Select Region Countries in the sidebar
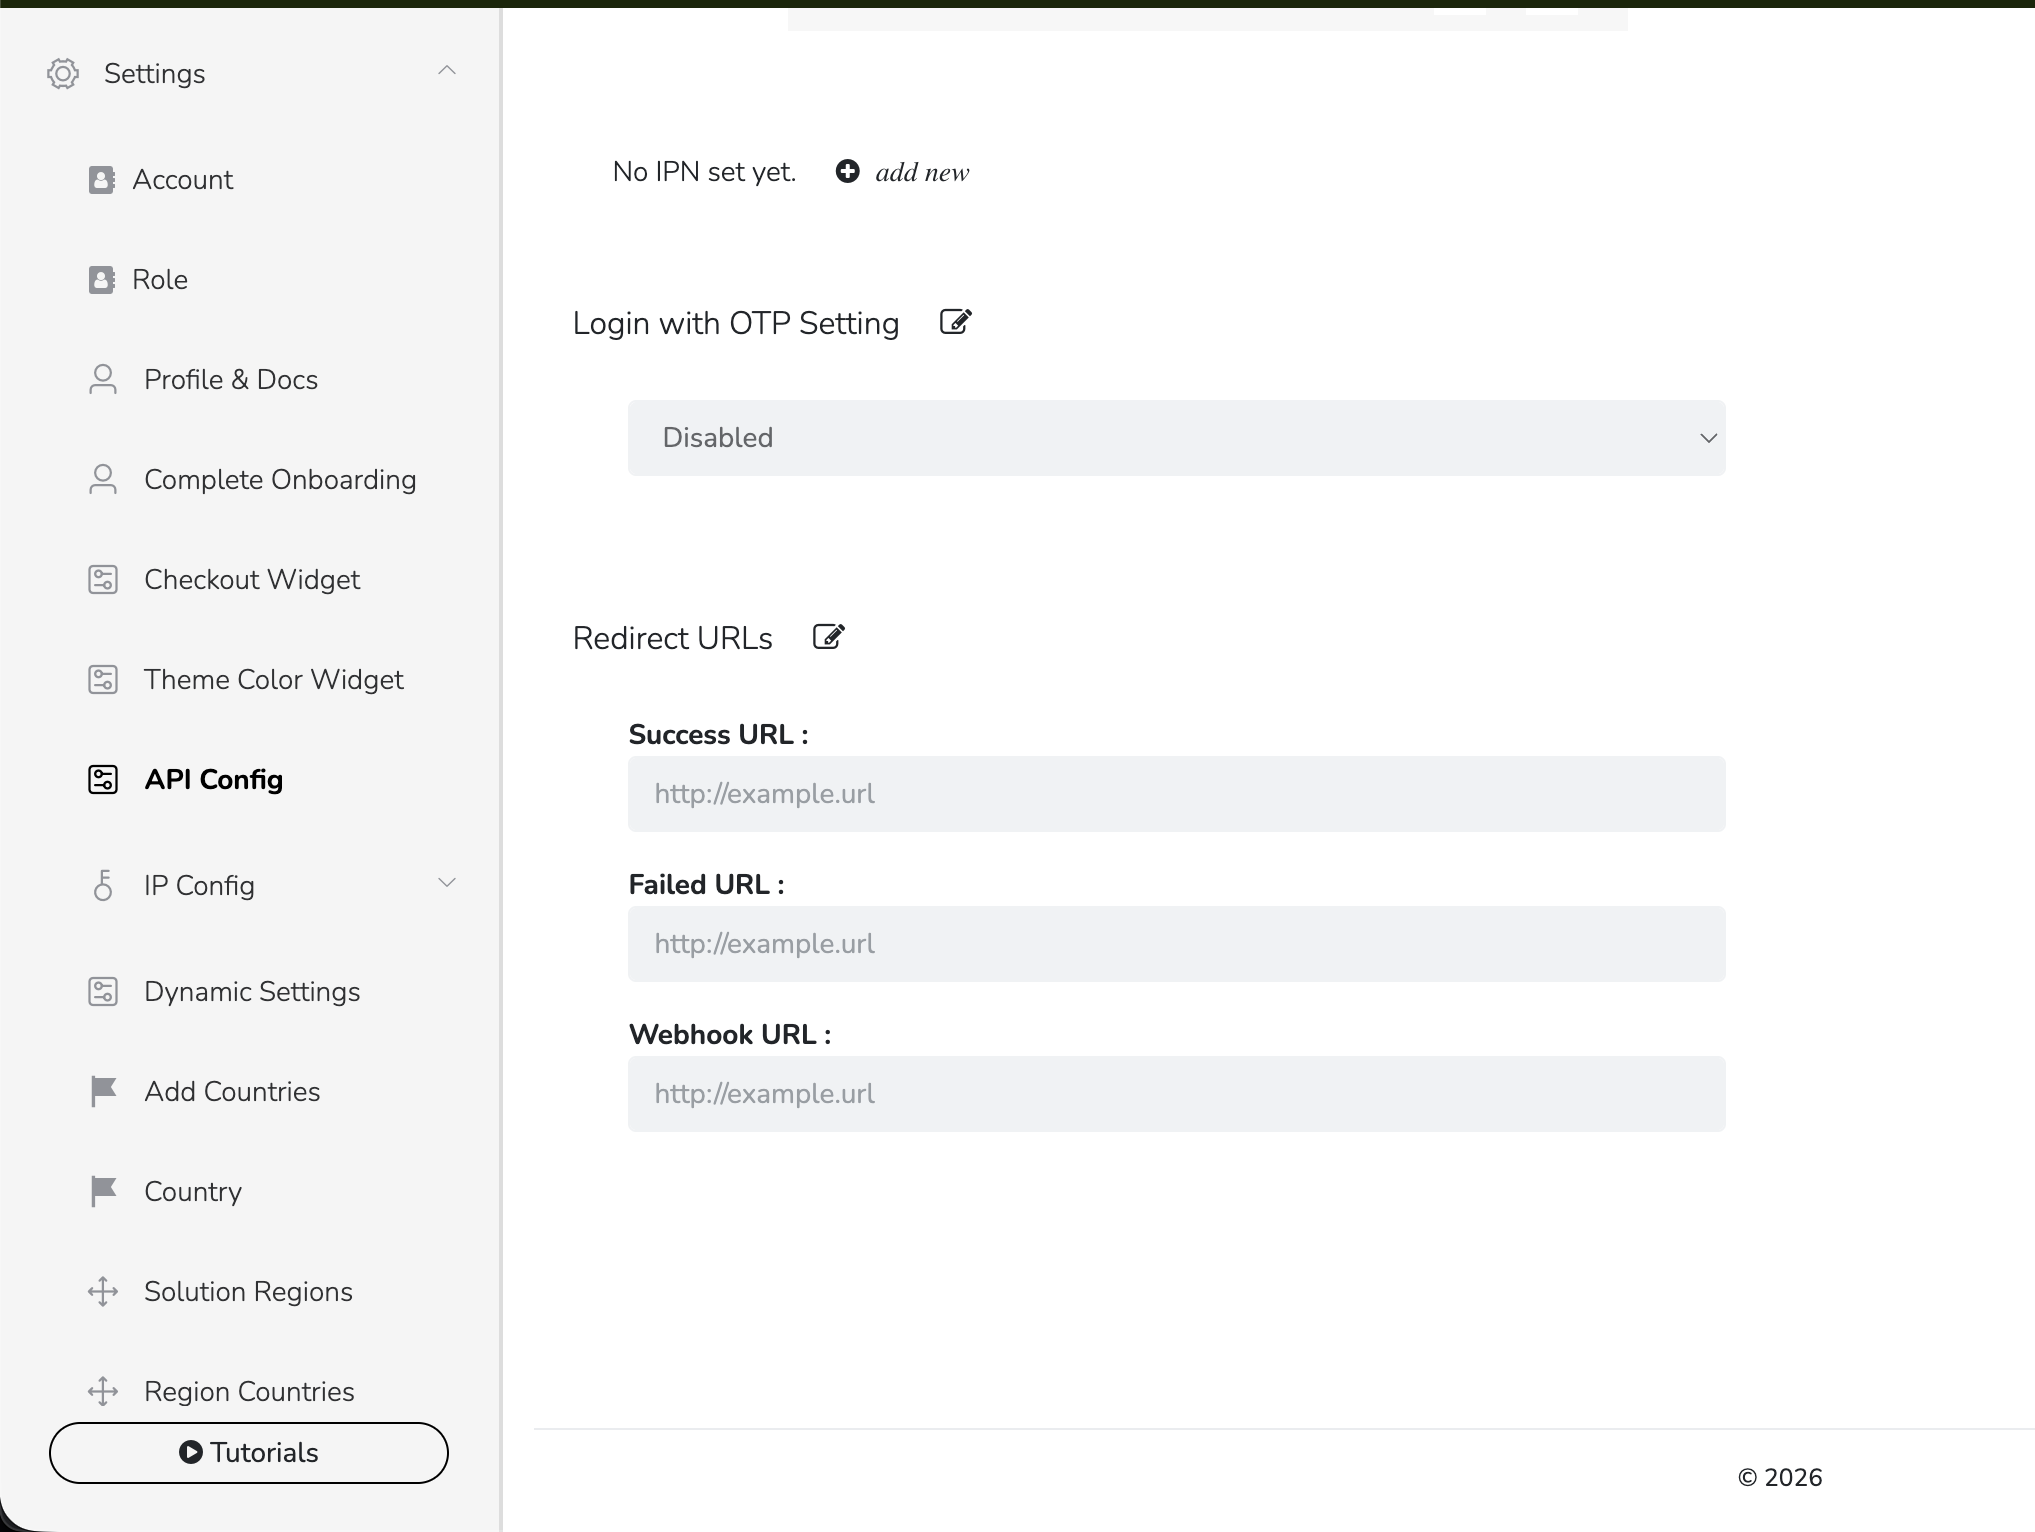This screenshot has height=1532, width=2035. click(x=248, y=1391)
